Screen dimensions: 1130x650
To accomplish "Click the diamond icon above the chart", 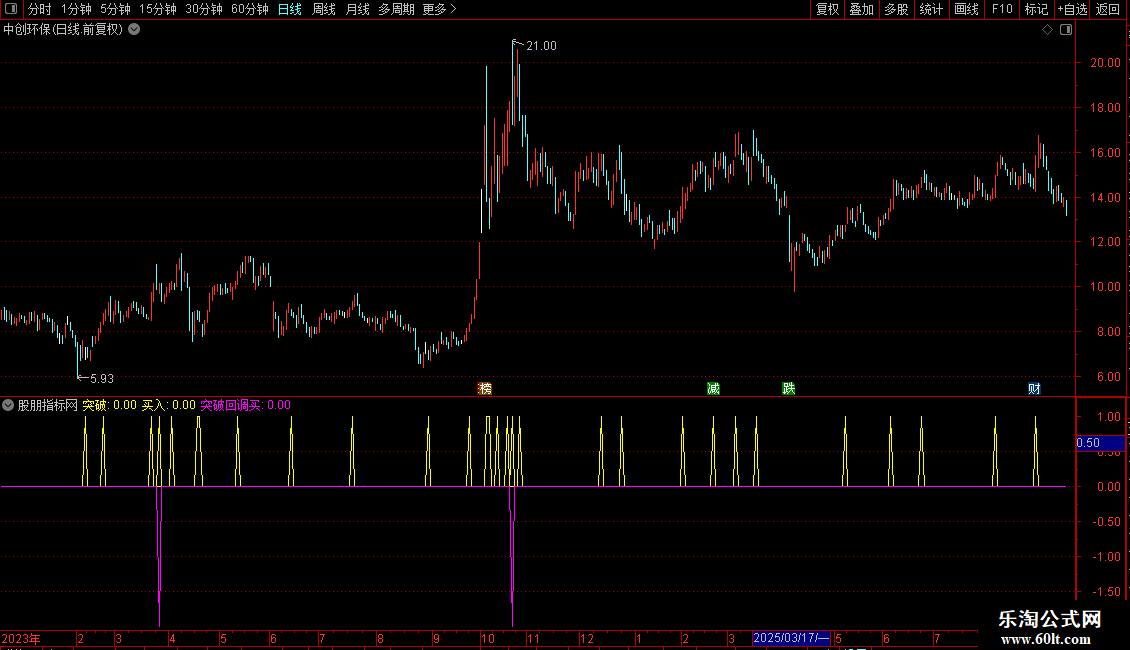I will point(1047,30).
